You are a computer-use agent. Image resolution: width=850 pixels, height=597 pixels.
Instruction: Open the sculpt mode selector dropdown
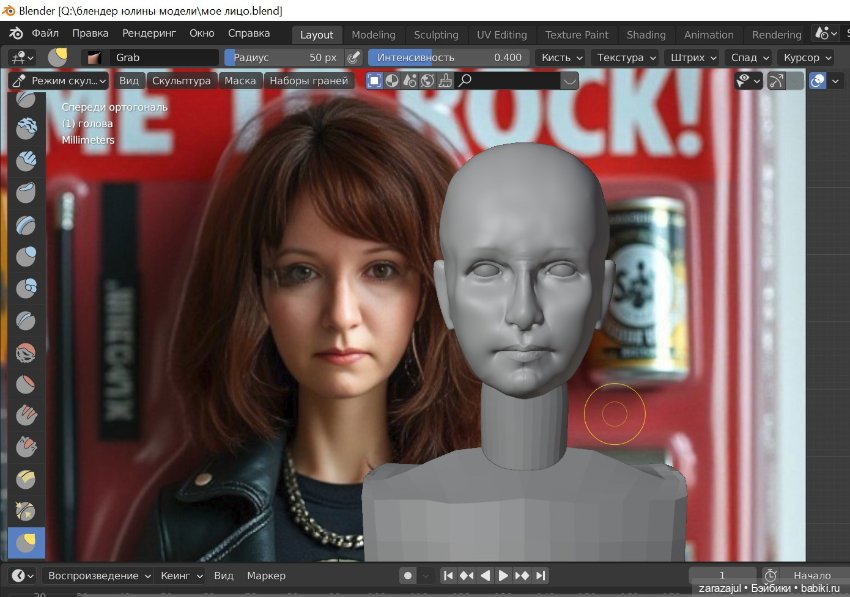pyautogui.click(x=60, y=80)
